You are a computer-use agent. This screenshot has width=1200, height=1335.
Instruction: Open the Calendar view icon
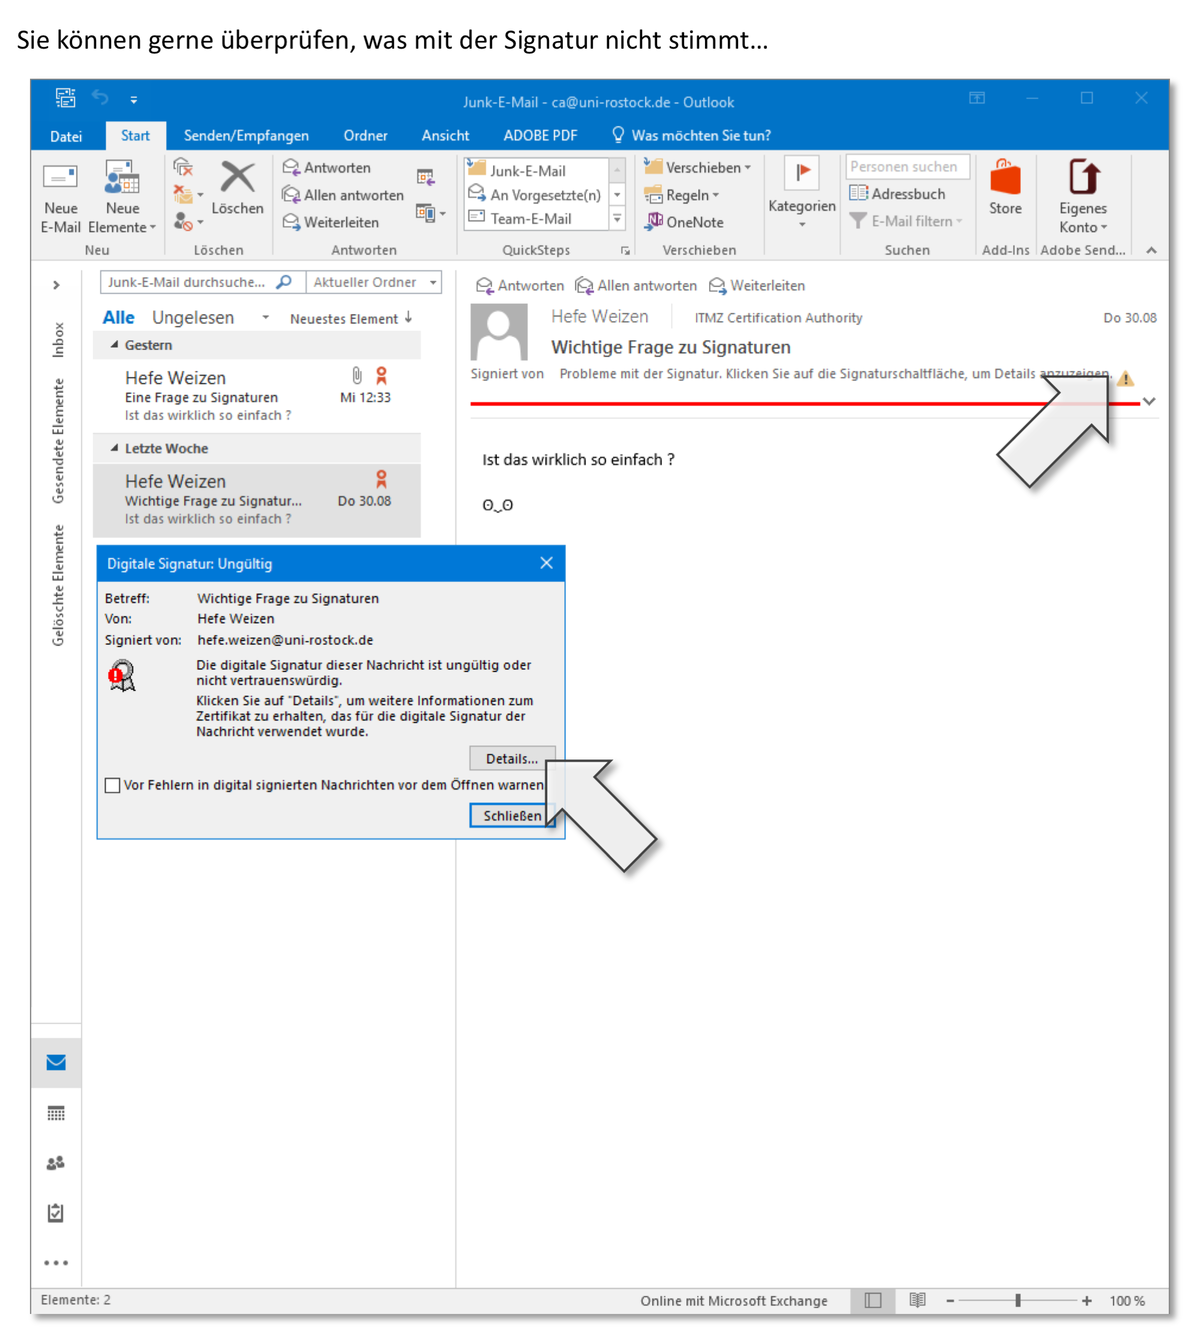coord(56,1113)
